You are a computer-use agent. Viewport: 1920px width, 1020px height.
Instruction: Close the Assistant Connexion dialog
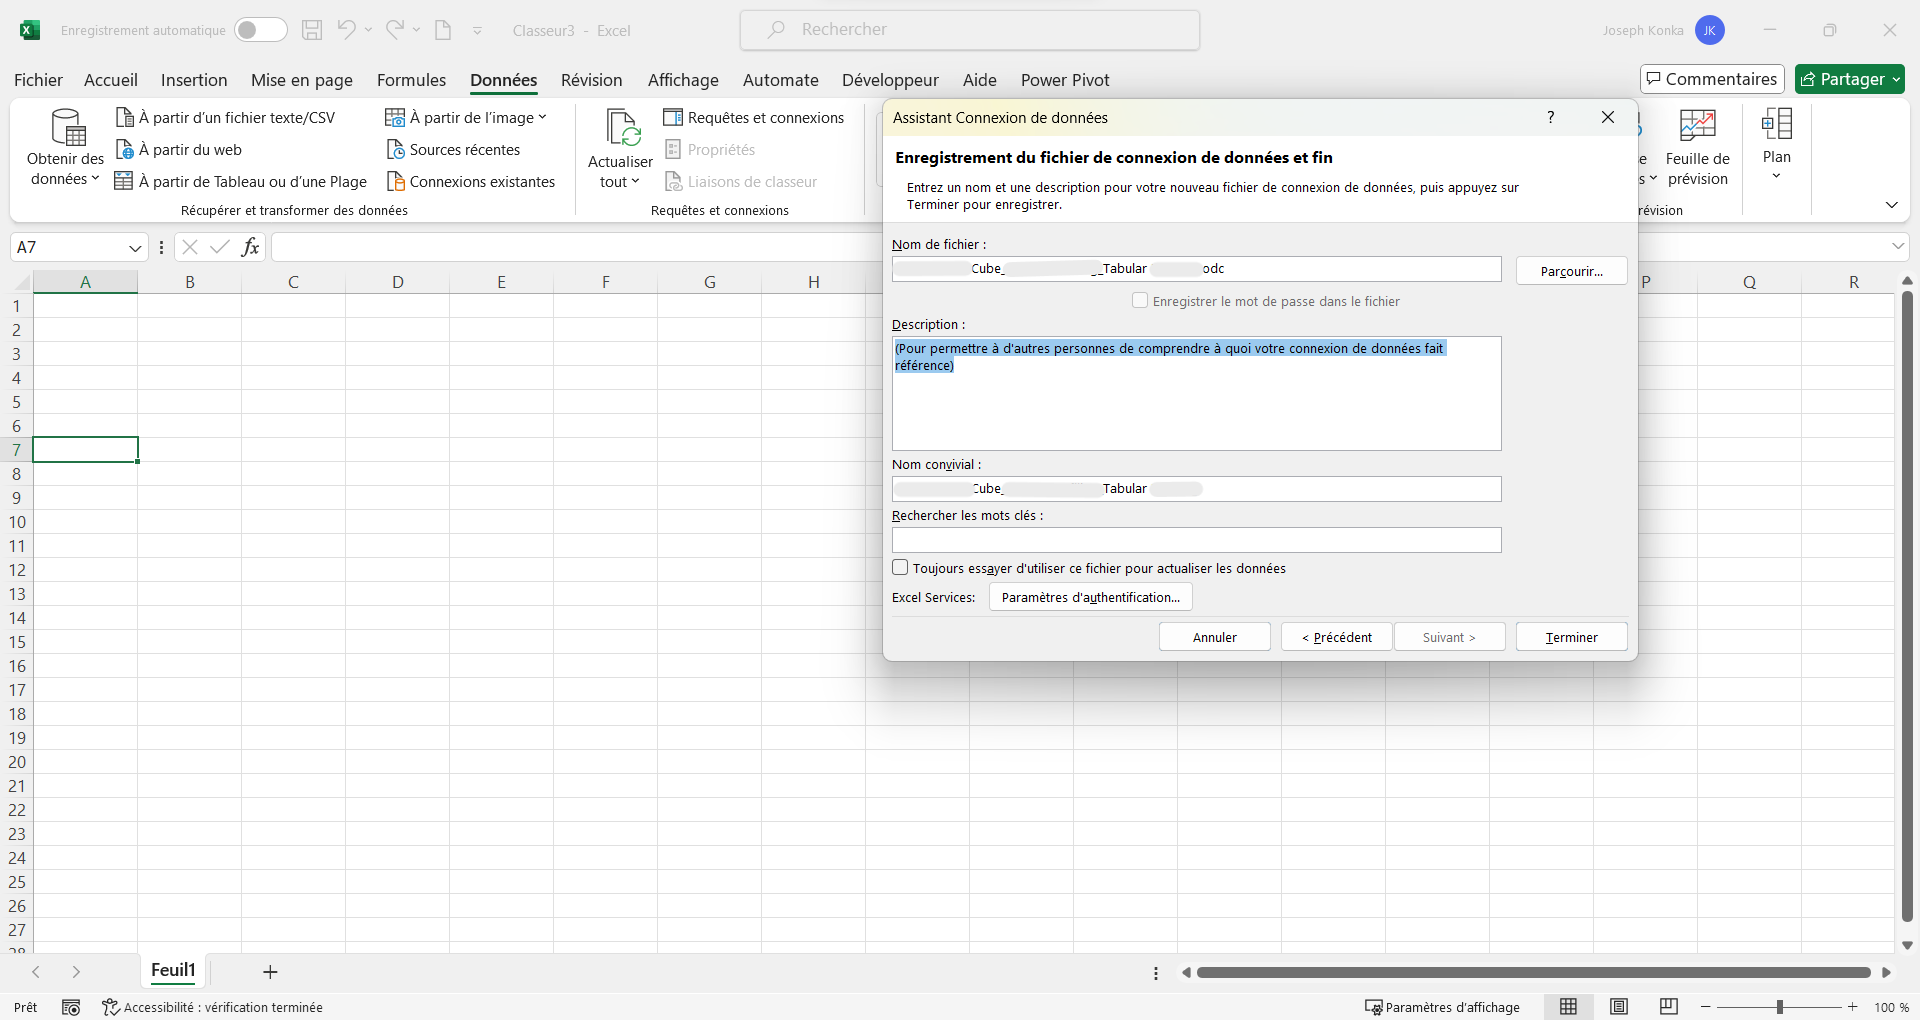point(1608,118)
